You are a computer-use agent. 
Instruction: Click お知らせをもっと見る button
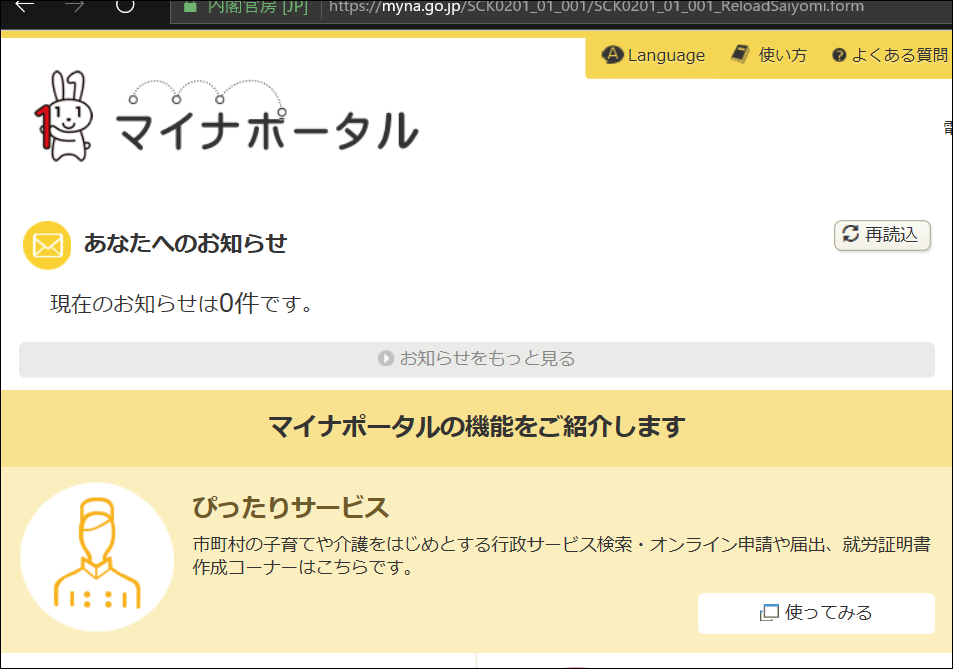coord(476,359)
